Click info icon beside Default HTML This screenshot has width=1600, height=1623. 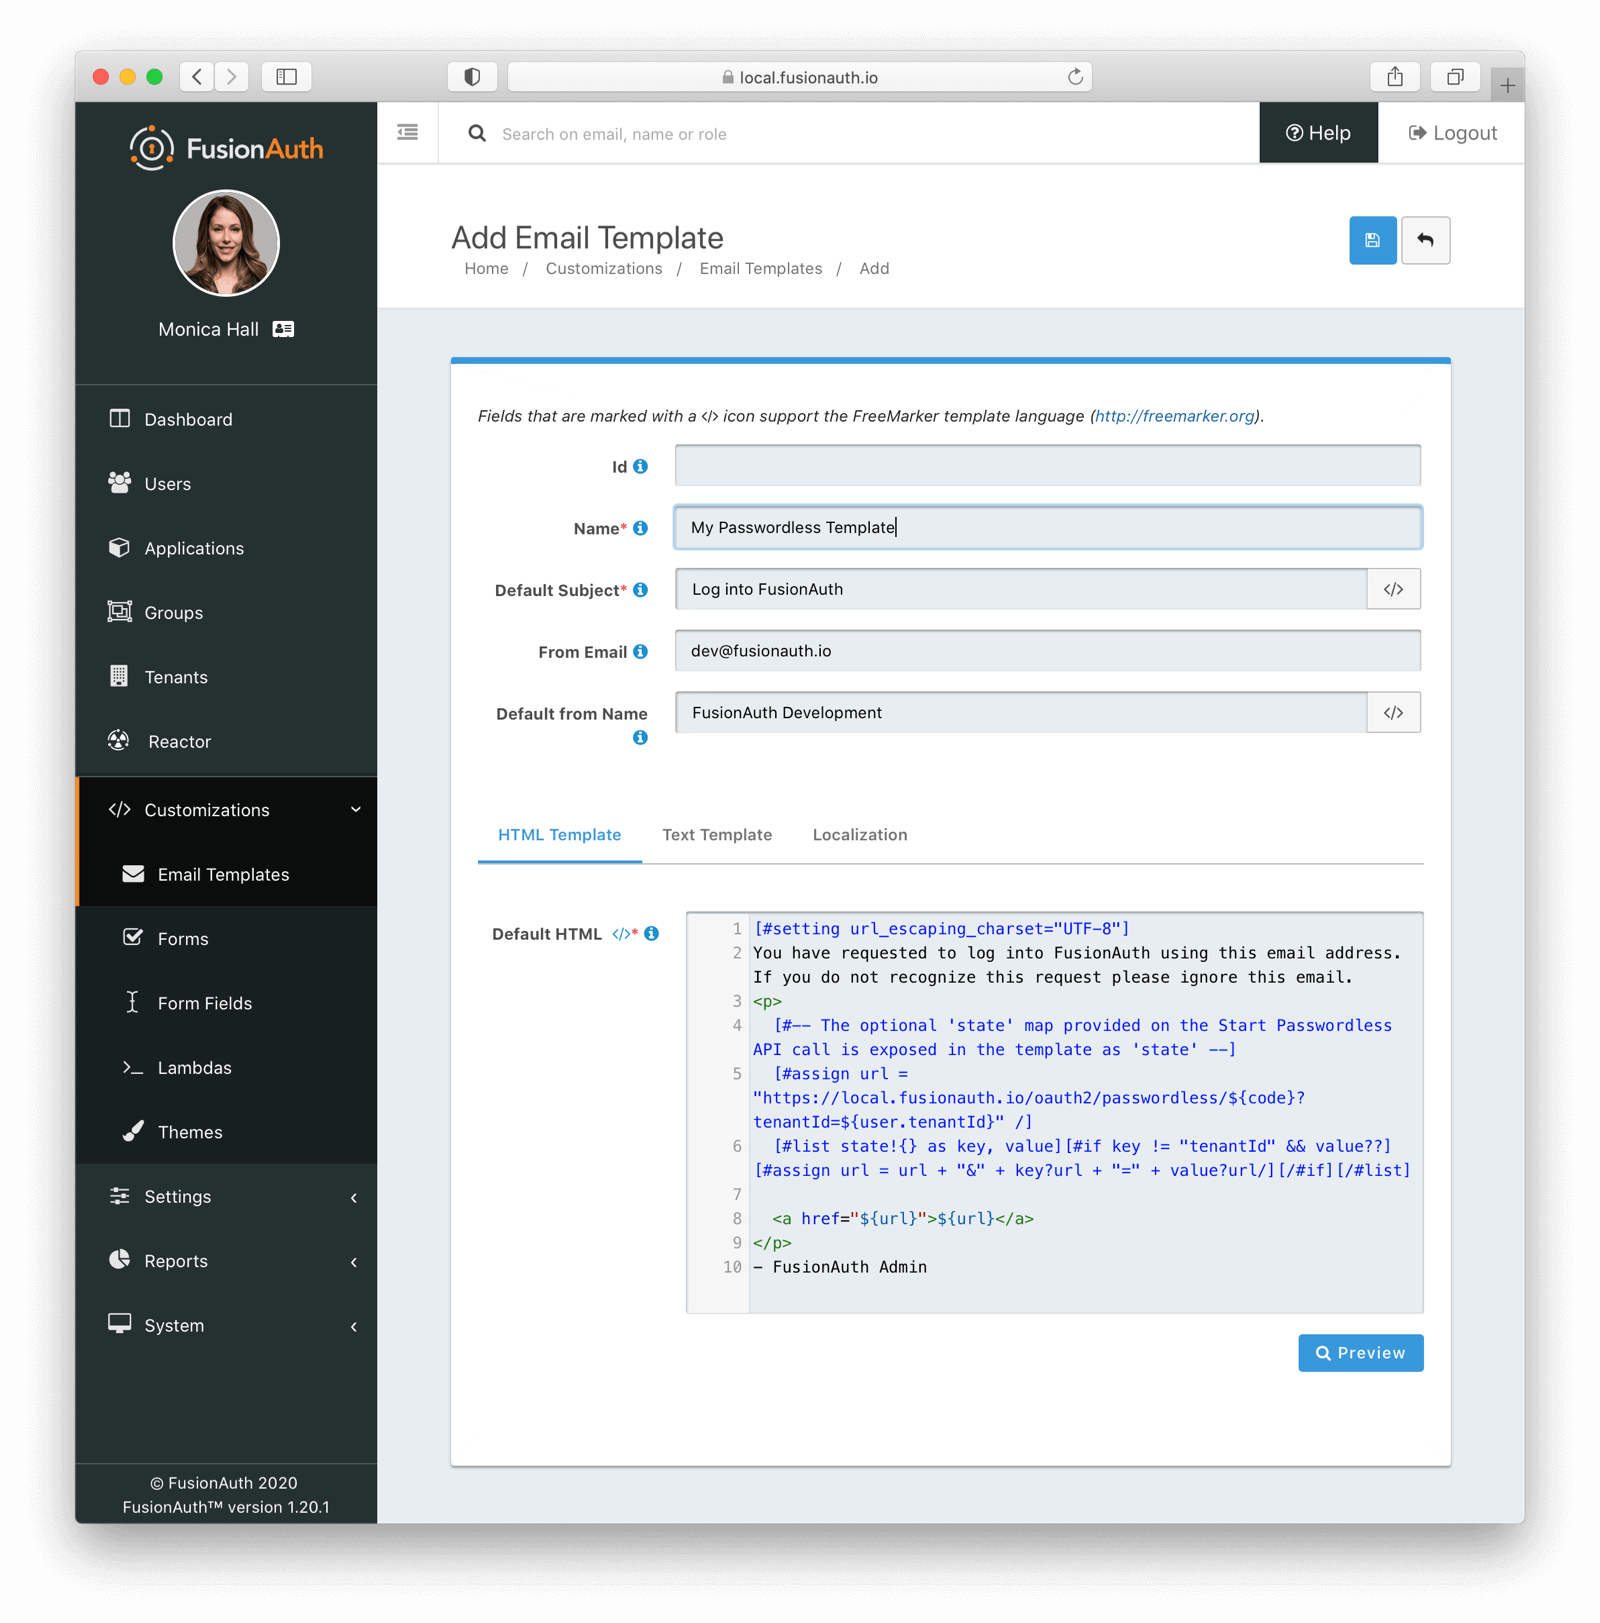pyautogui.click(x=652, y=933)
